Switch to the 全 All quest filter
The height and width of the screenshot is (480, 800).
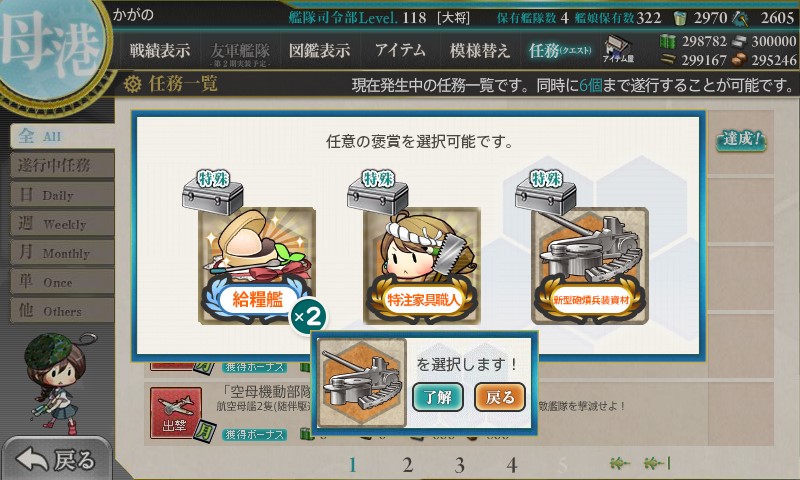pyautogui.click(x=62, y=136)
